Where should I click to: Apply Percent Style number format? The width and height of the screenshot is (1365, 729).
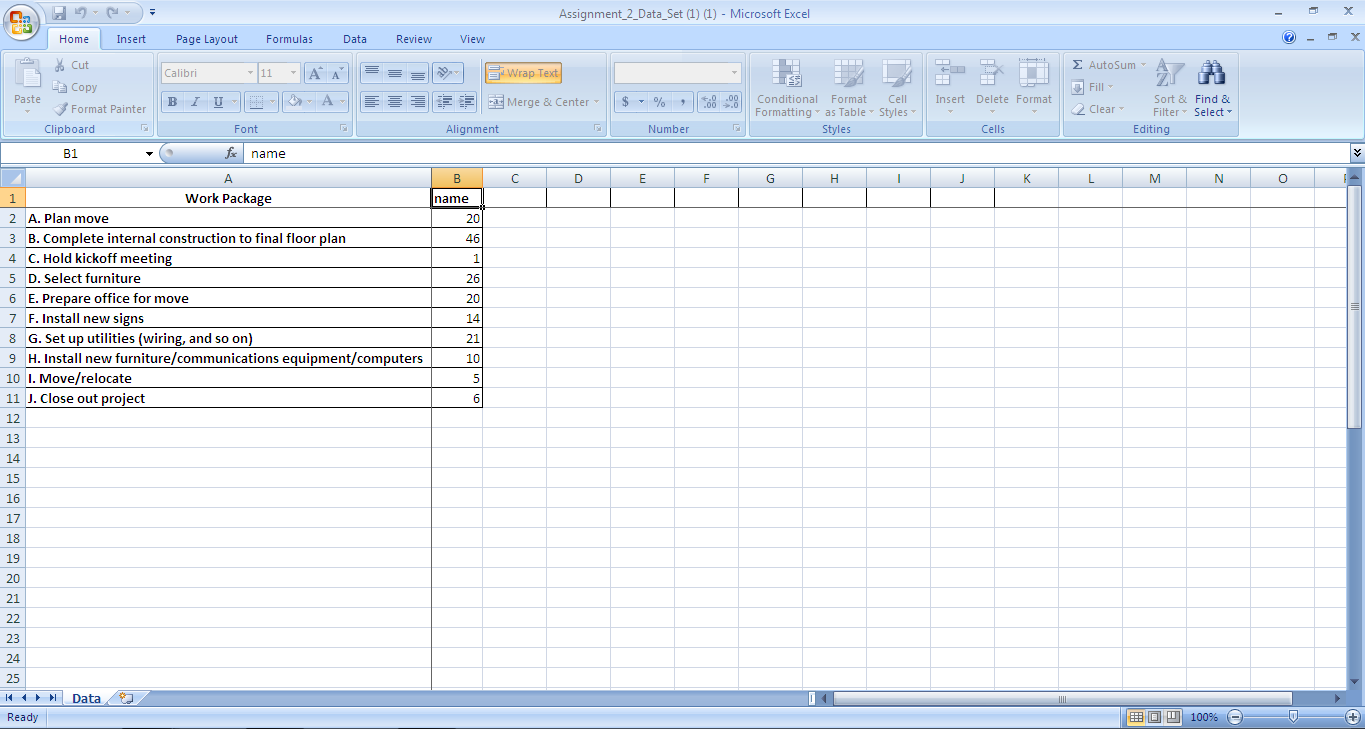pos(659,102)
